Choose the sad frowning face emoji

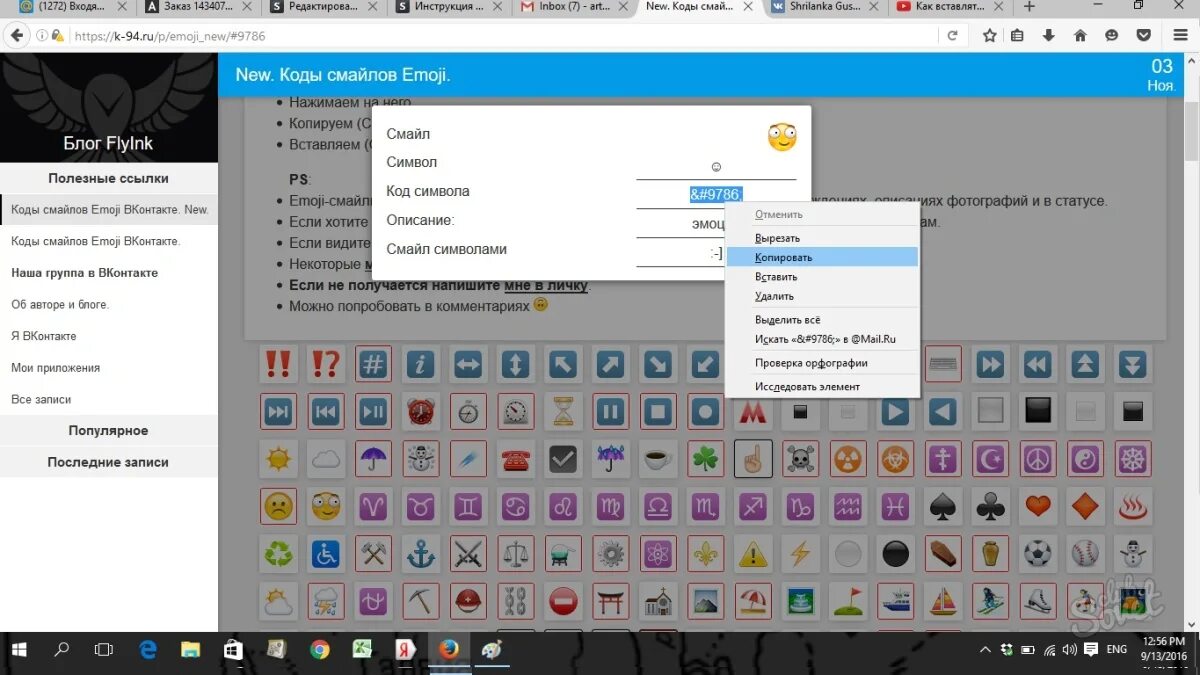278,506
